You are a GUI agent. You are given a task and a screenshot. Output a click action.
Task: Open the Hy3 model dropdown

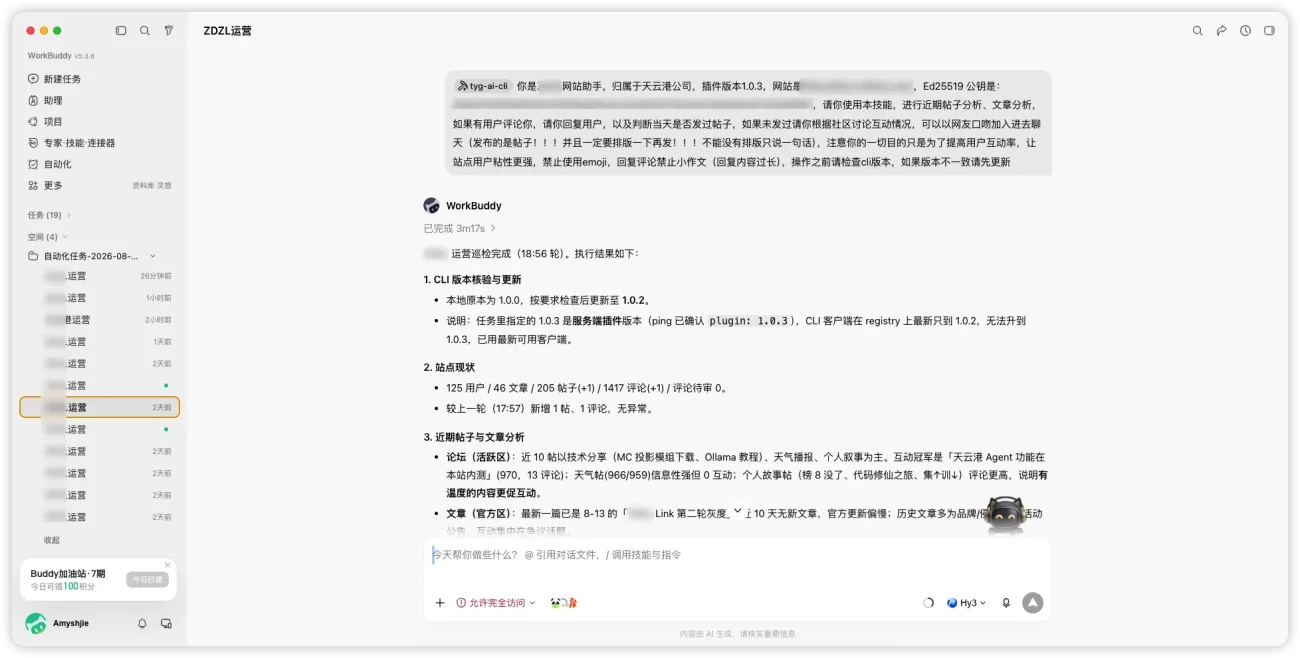pyautogui.click(x=966, y=603)
